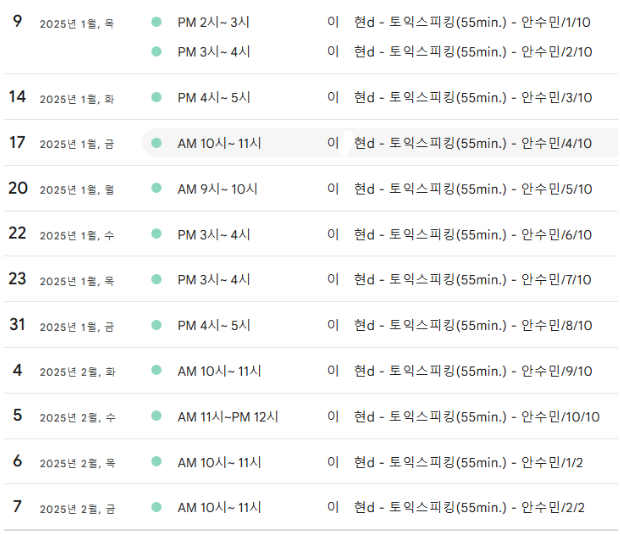Select date number 31 of January
The height and width of the screenshot is (534, 620).
coord(17,325)
